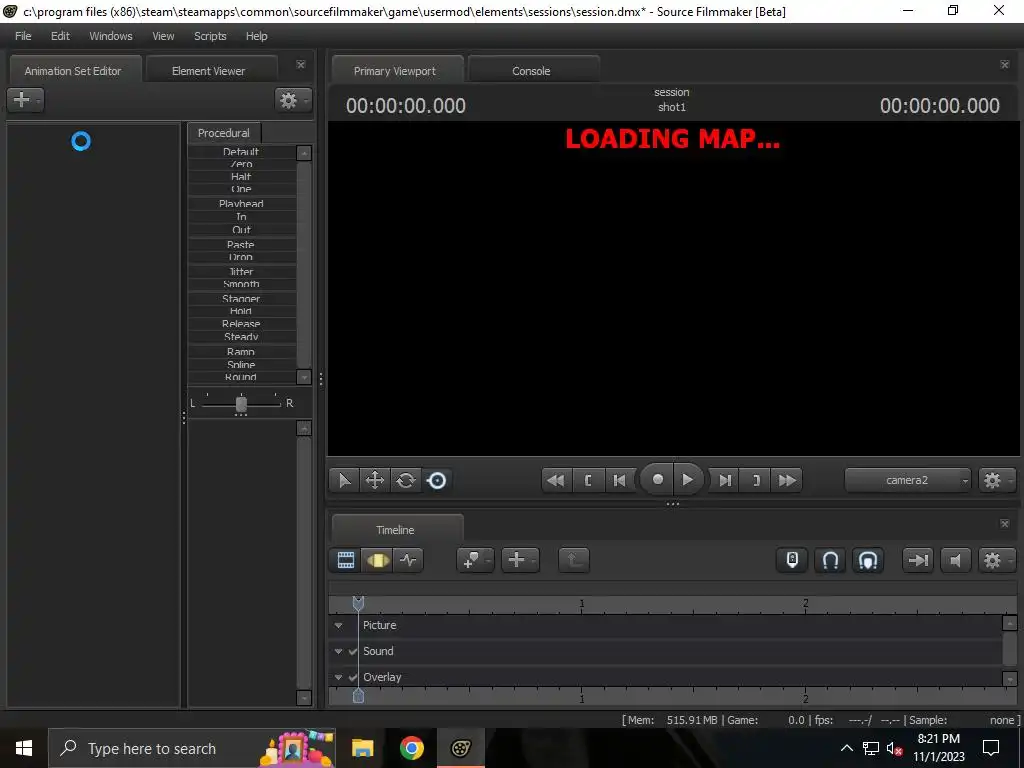Viewport: 1024px width, 768px height.
Task: Collapse the Overlay track arrow
Action: pyautogui.click(x=338, y=677)
